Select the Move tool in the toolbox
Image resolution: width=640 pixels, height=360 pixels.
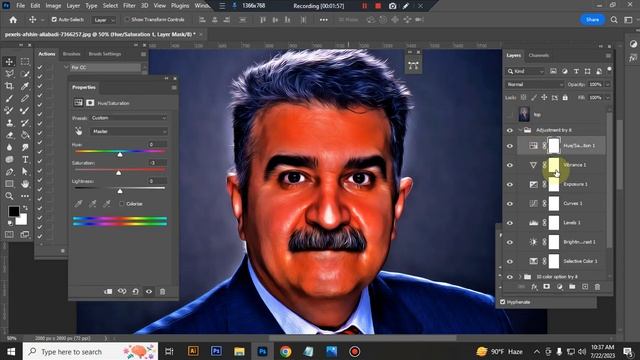pyautogui.click(x=9, y=62)
